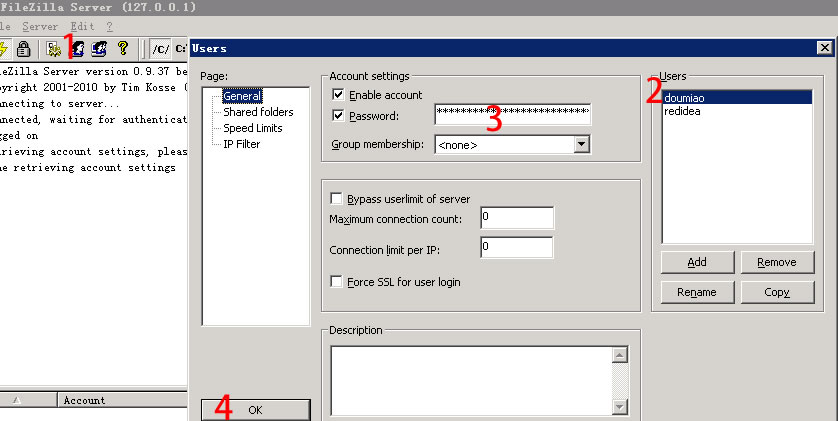Click into the masked password field
The height and width of the screenshot is (421, 838).
(513, 114)
